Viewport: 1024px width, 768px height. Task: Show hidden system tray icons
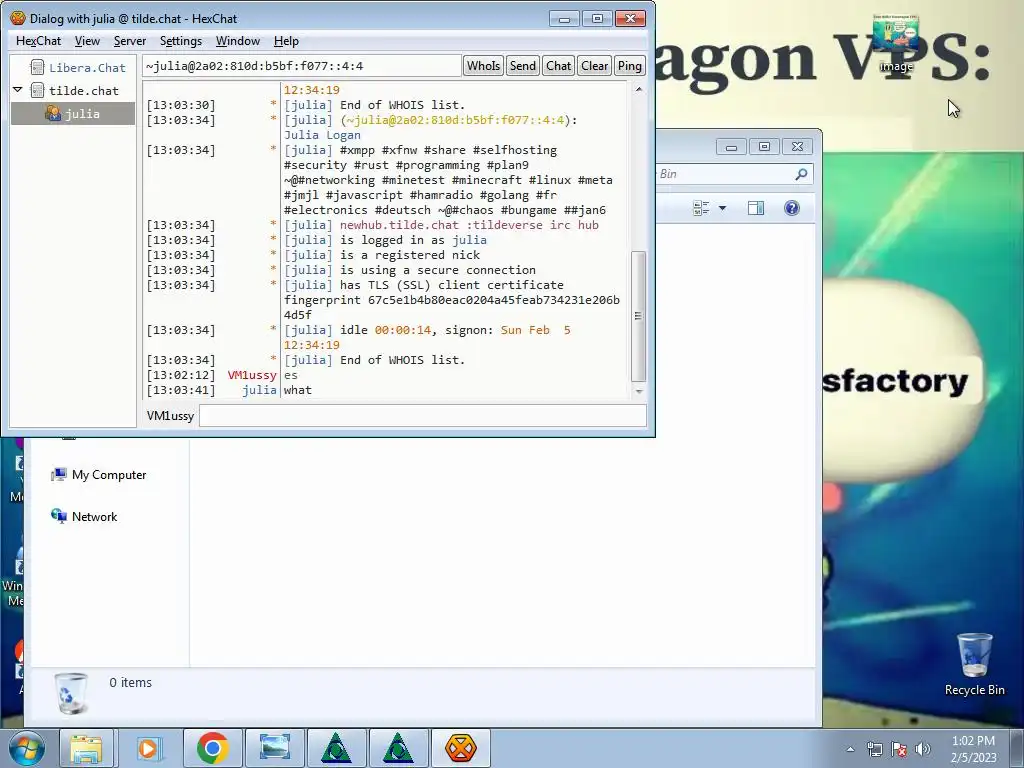coord(850,749)
